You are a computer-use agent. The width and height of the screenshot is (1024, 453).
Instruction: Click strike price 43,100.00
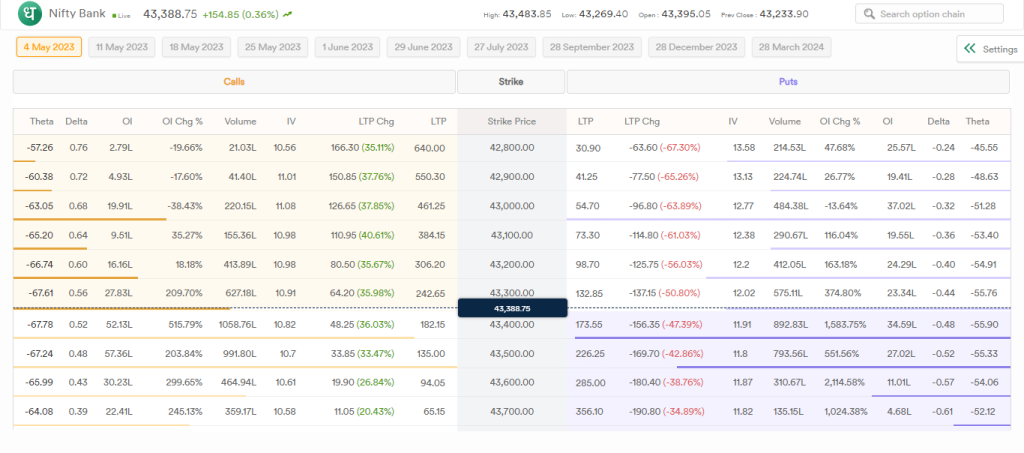point(511,234)
